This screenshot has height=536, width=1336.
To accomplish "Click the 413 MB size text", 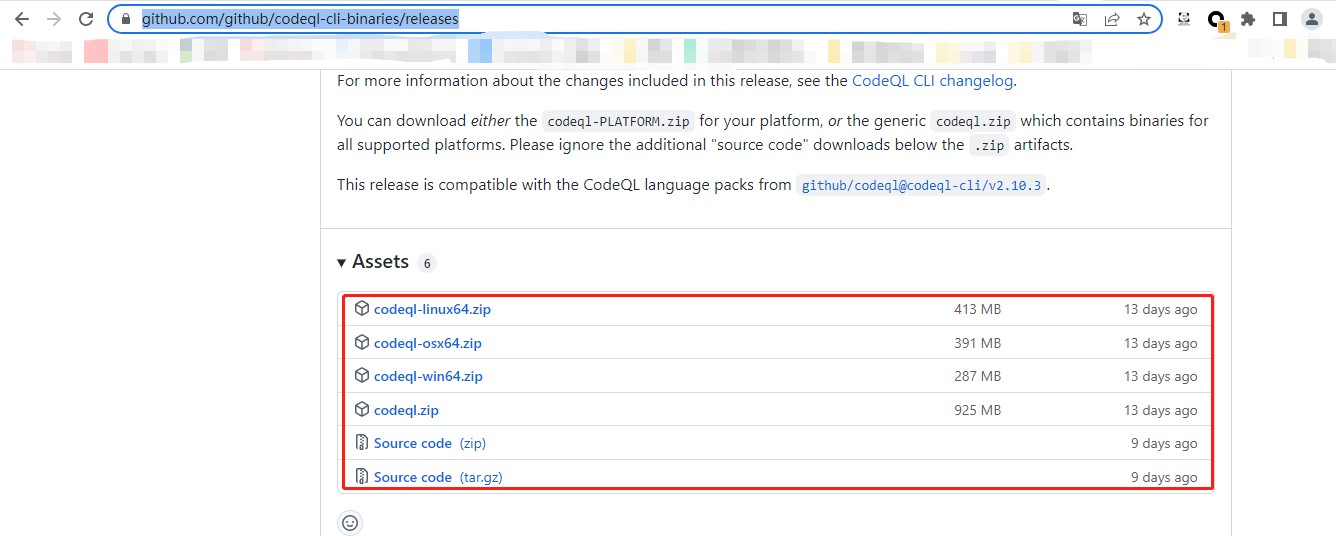I will click(x=977, y=309).
